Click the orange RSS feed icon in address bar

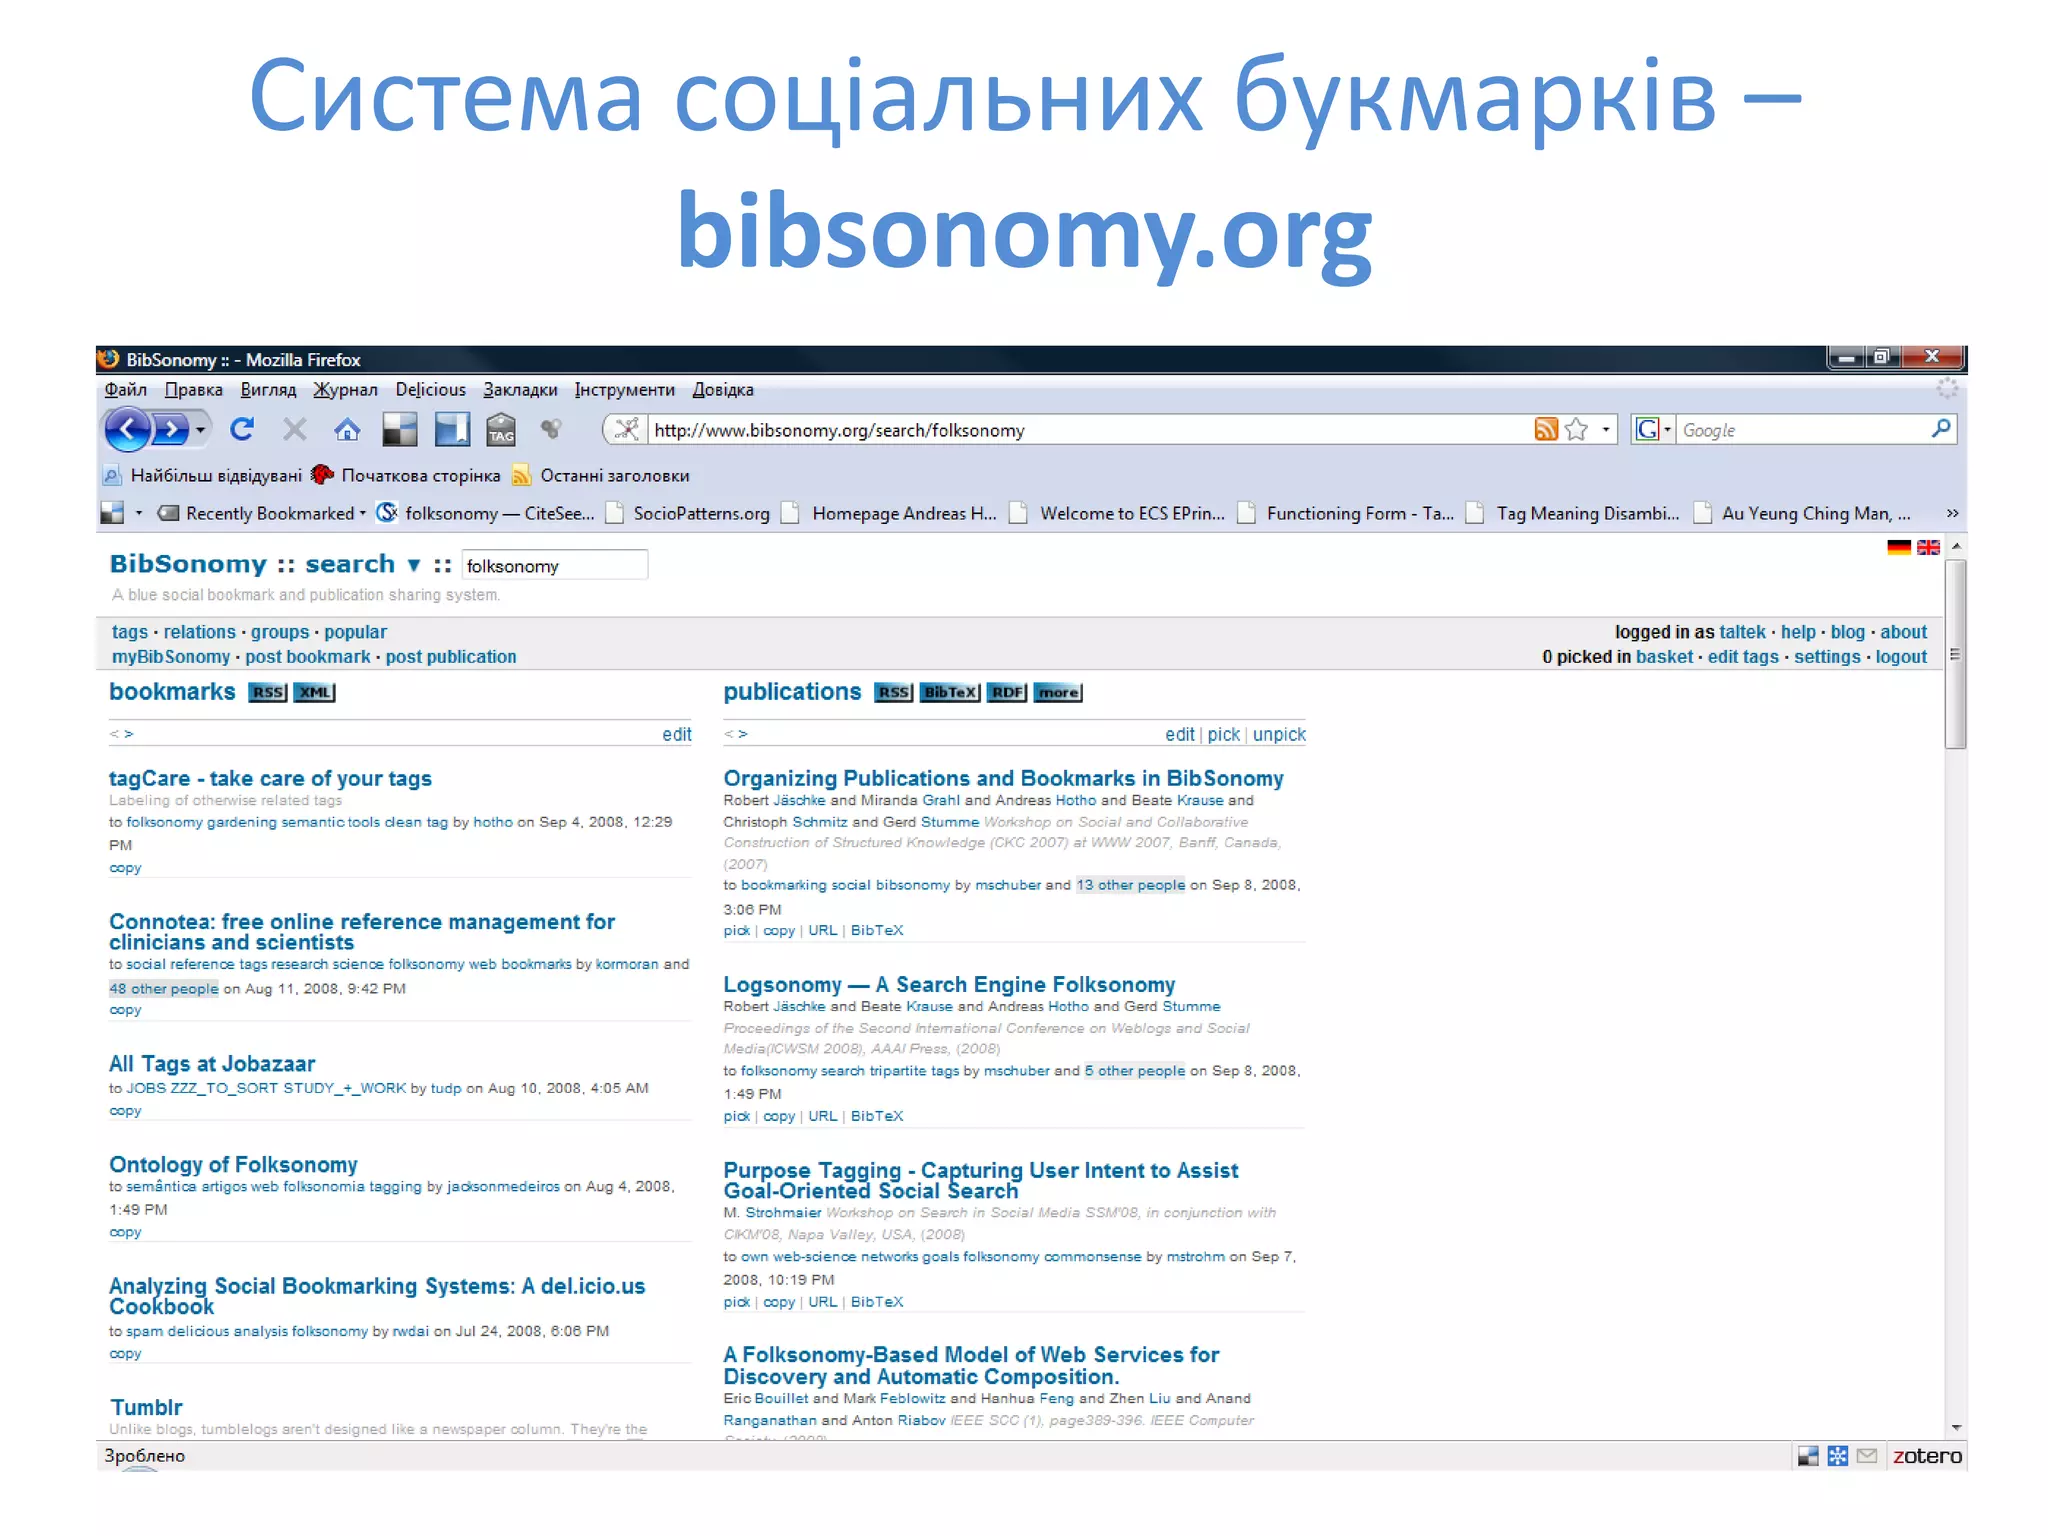pos(1546,430)
